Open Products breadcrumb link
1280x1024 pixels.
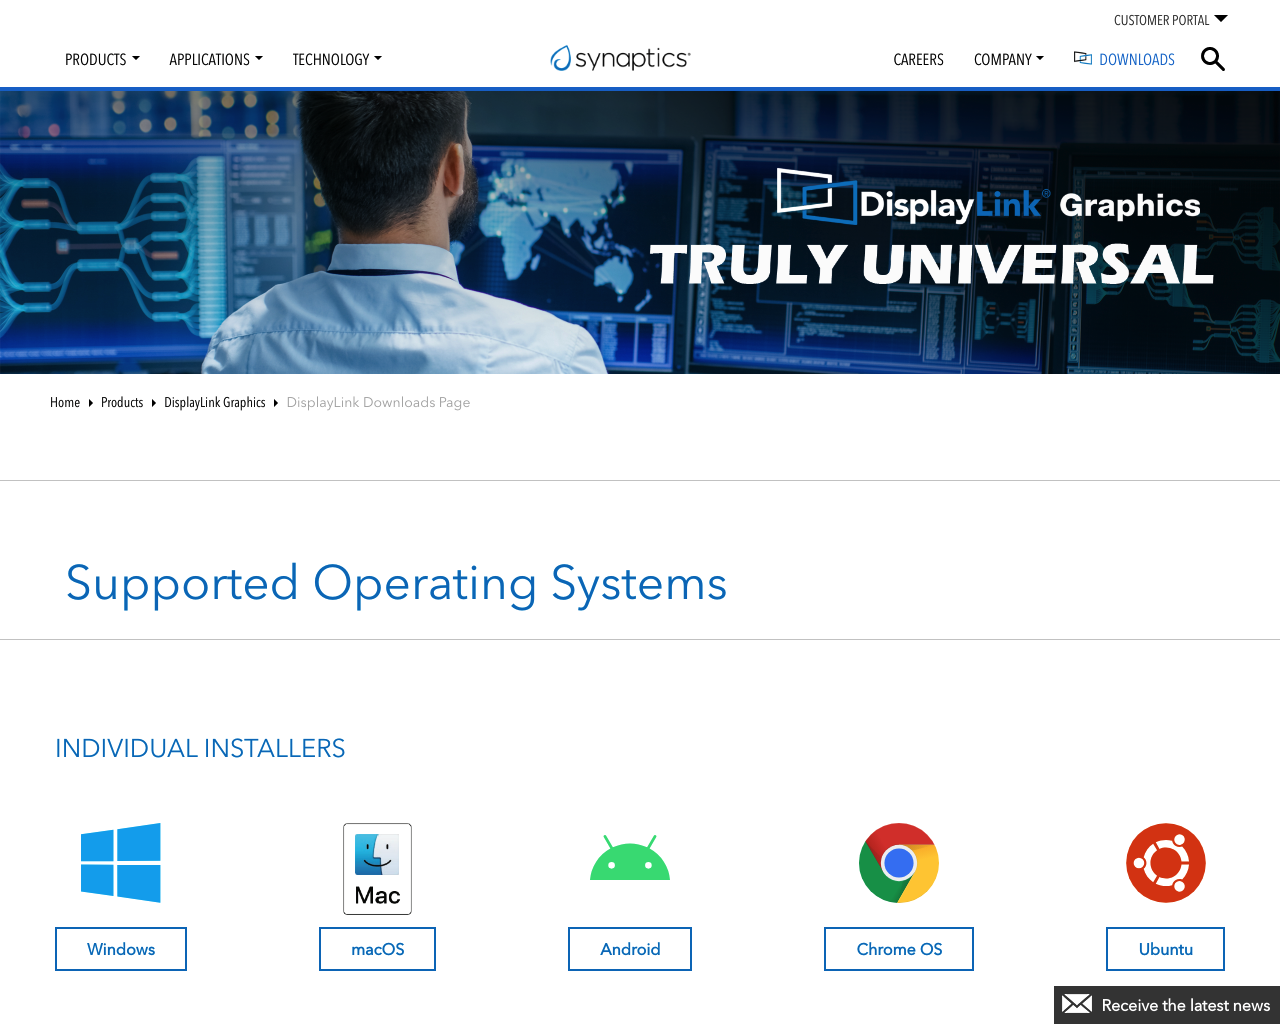(x=122, y=402)
